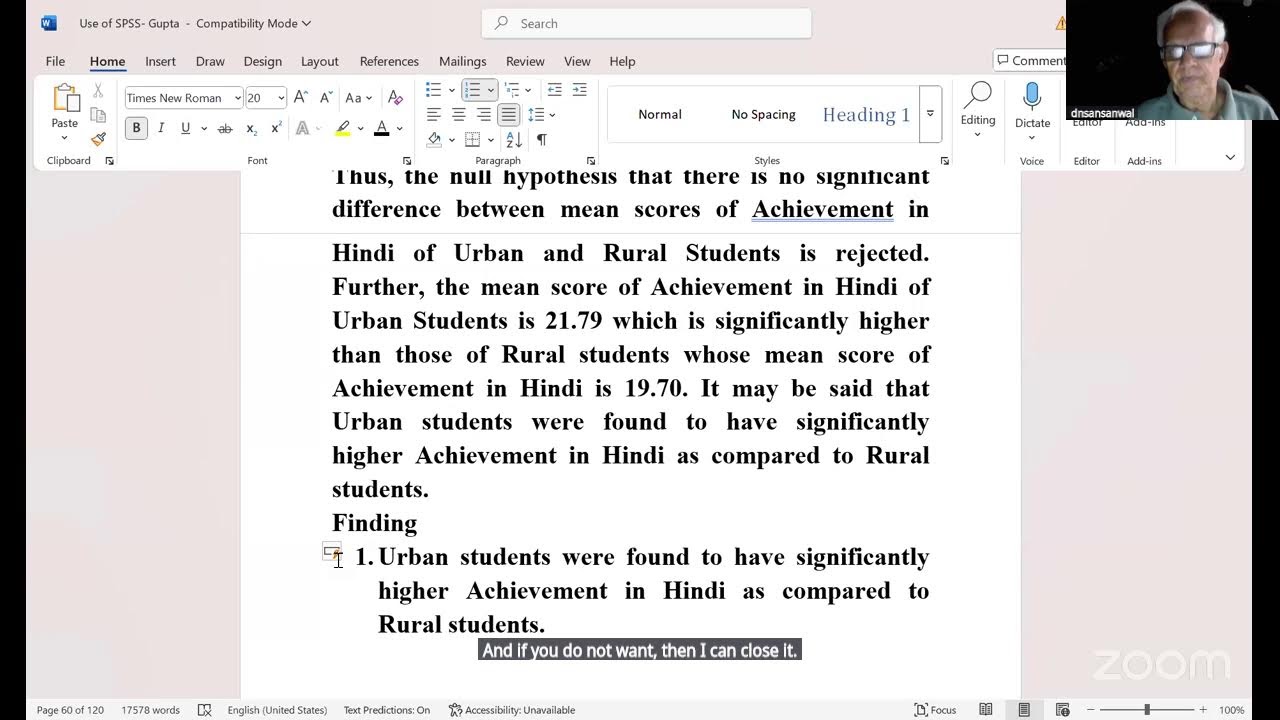Viewport: 1280px width, 720px height.
Task: Copy selection using the Copy icon
Action: [x=98, y=115]
